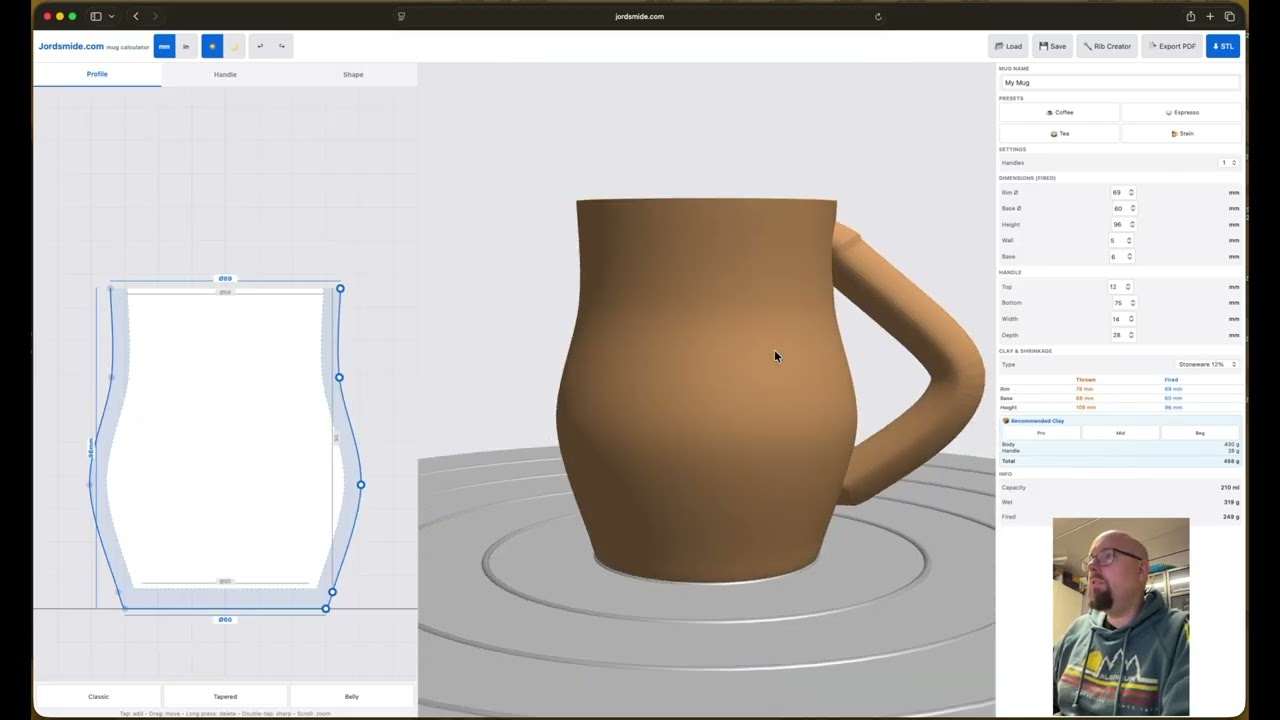Viewport: 1280px width, 720px height.
Task: Click Export PDF button
Action: pyautogui.click(x=1172, y=46)
